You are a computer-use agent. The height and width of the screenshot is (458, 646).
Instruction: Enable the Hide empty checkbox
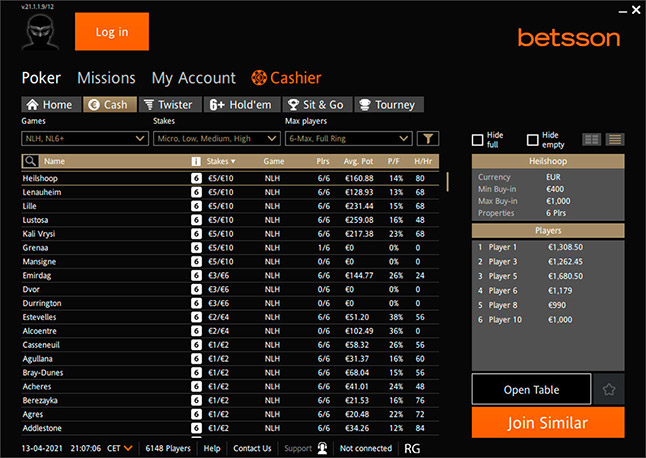(532, 140)
